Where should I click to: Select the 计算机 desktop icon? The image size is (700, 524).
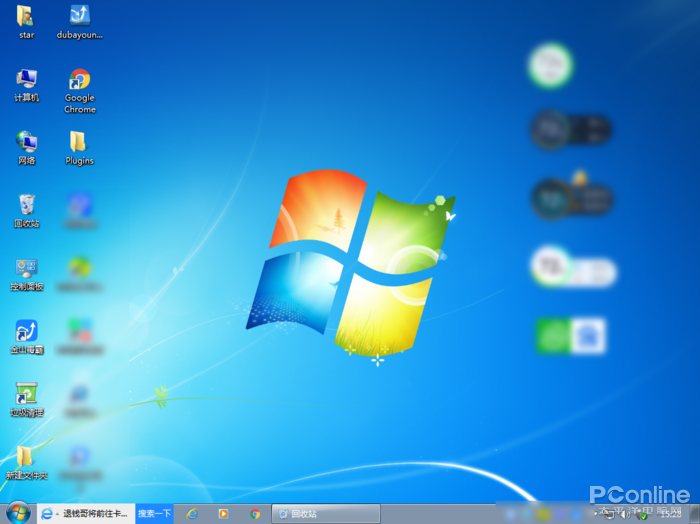(27, 85)
